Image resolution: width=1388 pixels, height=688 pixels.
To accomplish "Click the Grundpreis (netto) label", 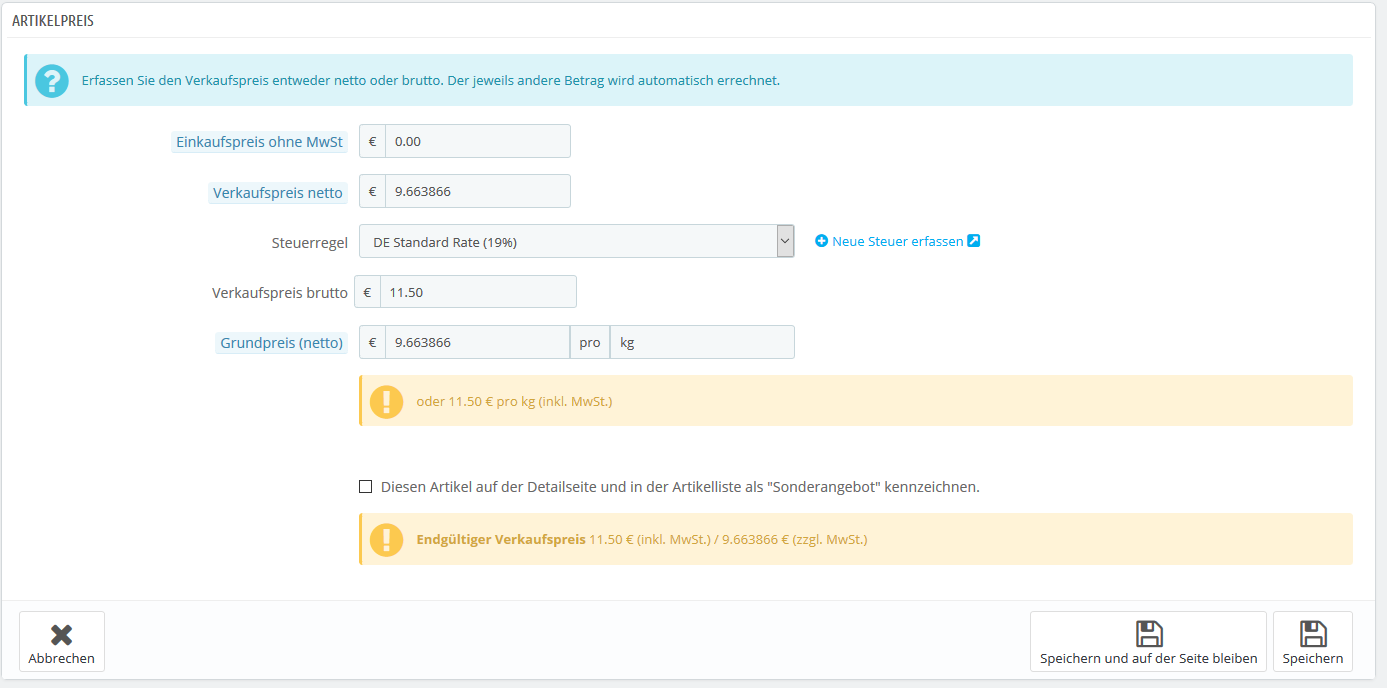I will coord(281,343).
